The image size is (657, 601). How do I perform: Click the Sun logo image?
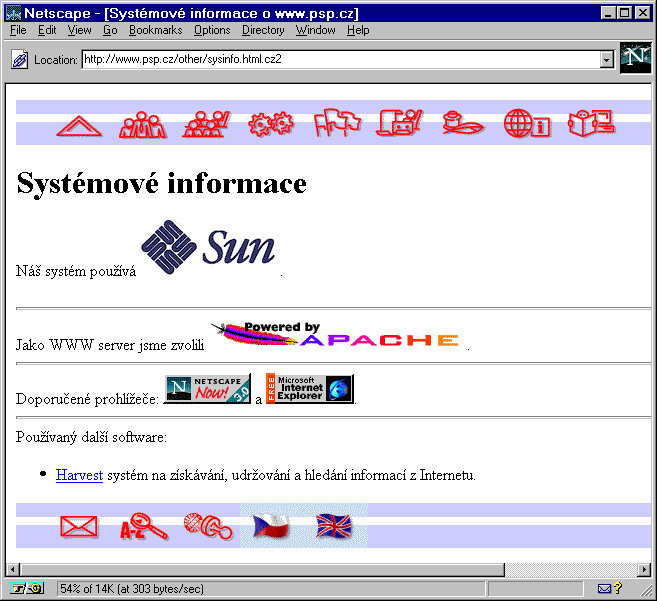tap(208, 247)
